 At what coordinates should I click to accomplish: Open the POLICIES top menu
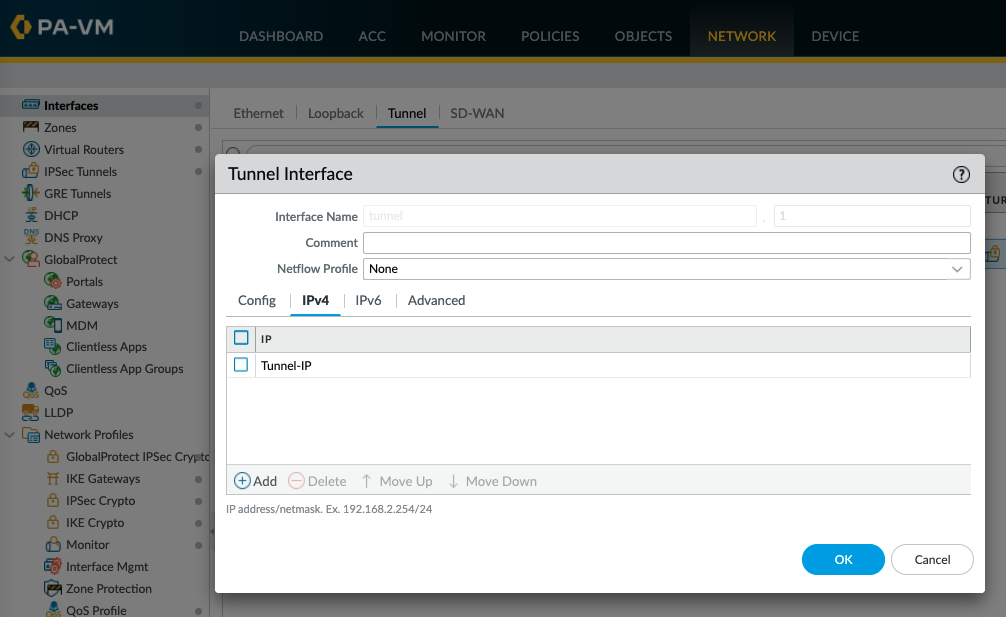(x=550, y=37)
